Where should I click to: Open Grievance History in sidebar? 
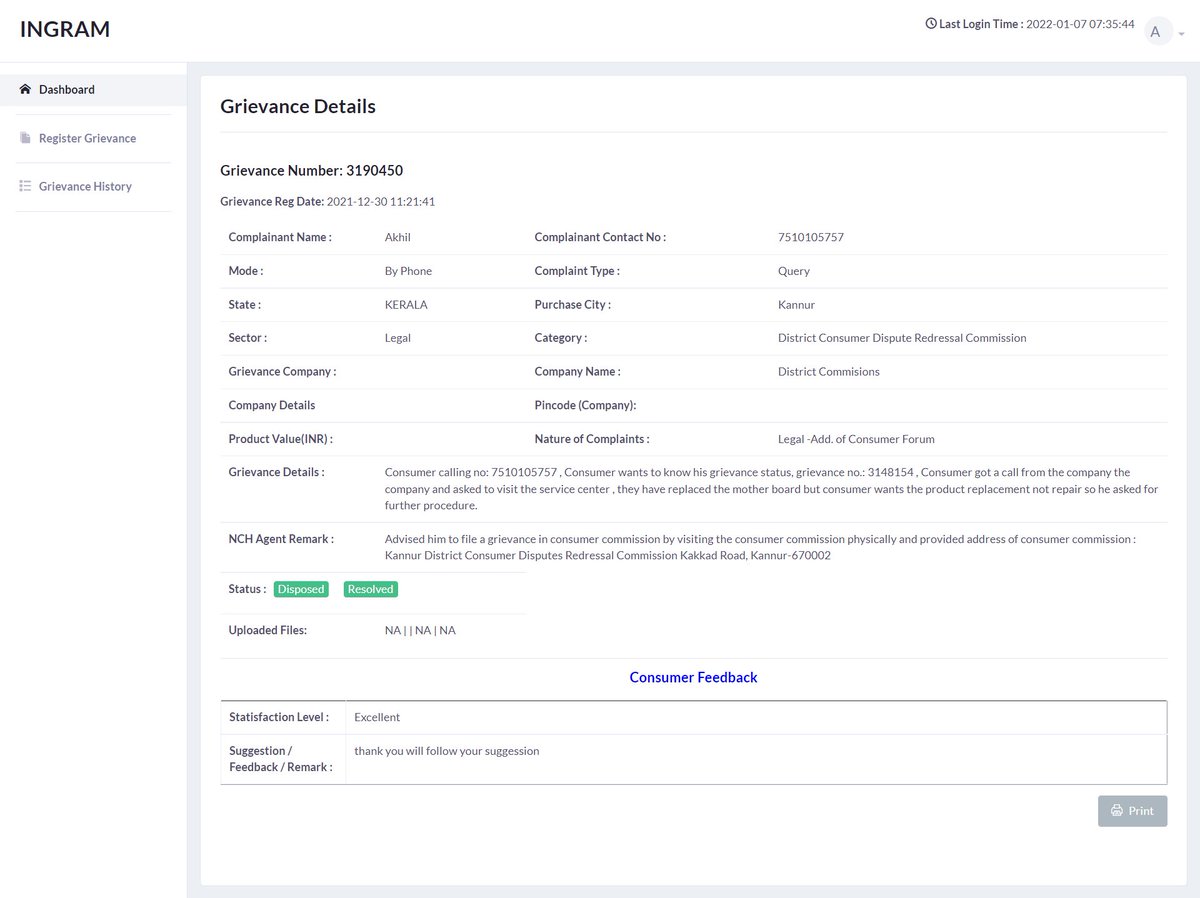(85, 186)
